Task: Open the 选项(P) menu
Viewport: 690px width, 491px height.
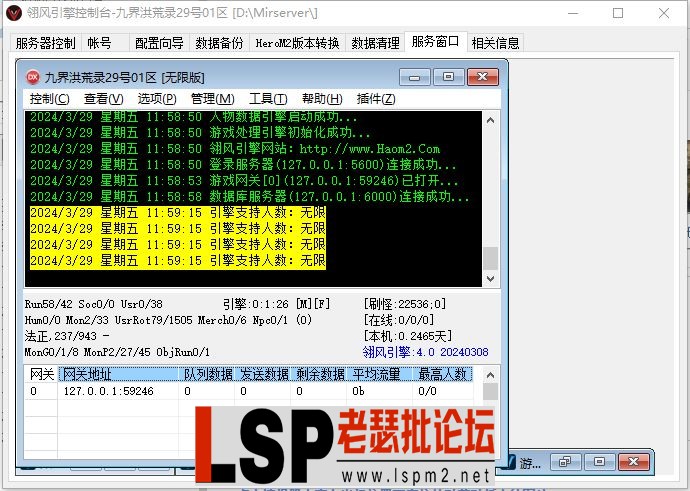Action: coord(157,99)
